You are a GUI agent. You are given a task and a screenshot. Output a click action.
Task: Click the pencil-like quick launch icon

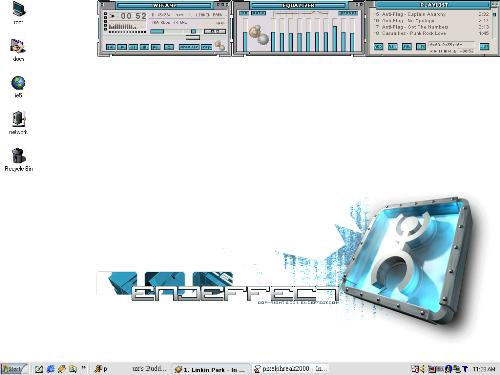point(62,369)
